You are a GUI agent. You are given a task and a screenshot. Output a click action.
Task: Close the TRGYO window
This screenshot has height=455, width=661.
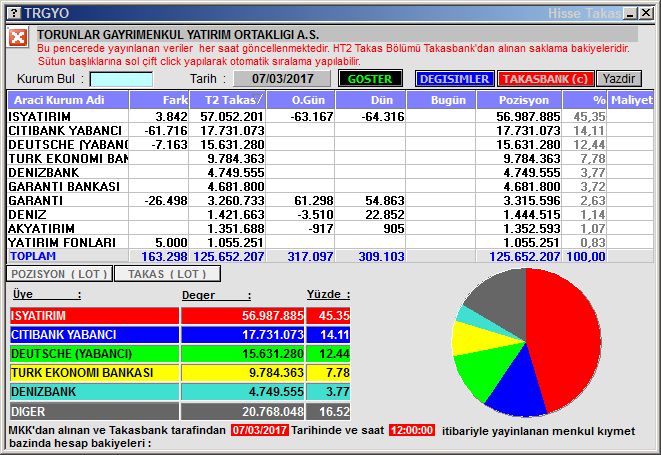646,13
